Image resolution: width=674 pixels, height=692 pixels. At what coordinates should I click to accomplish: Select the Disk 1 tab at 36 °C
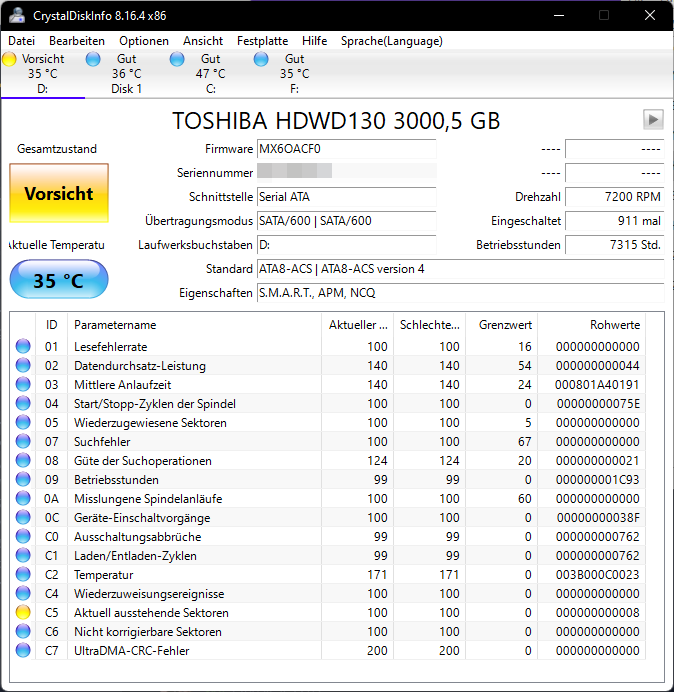tap(127, 74)
